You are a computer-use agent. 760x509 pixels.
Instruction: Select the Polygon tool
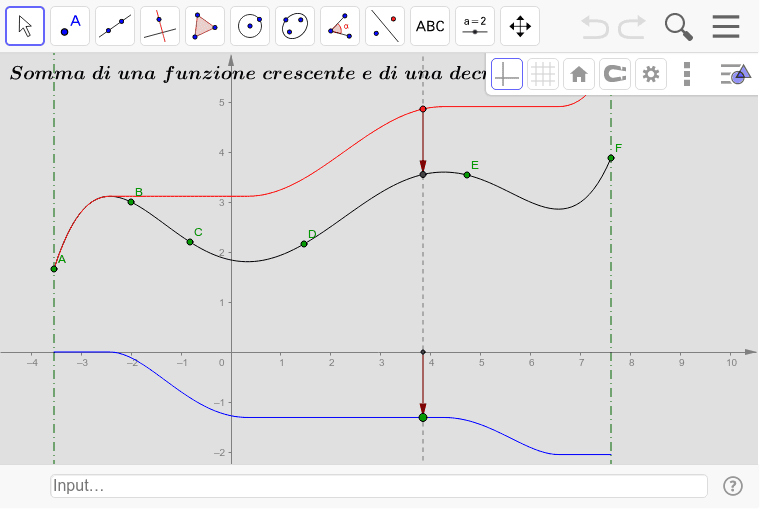tap(205, 26)
